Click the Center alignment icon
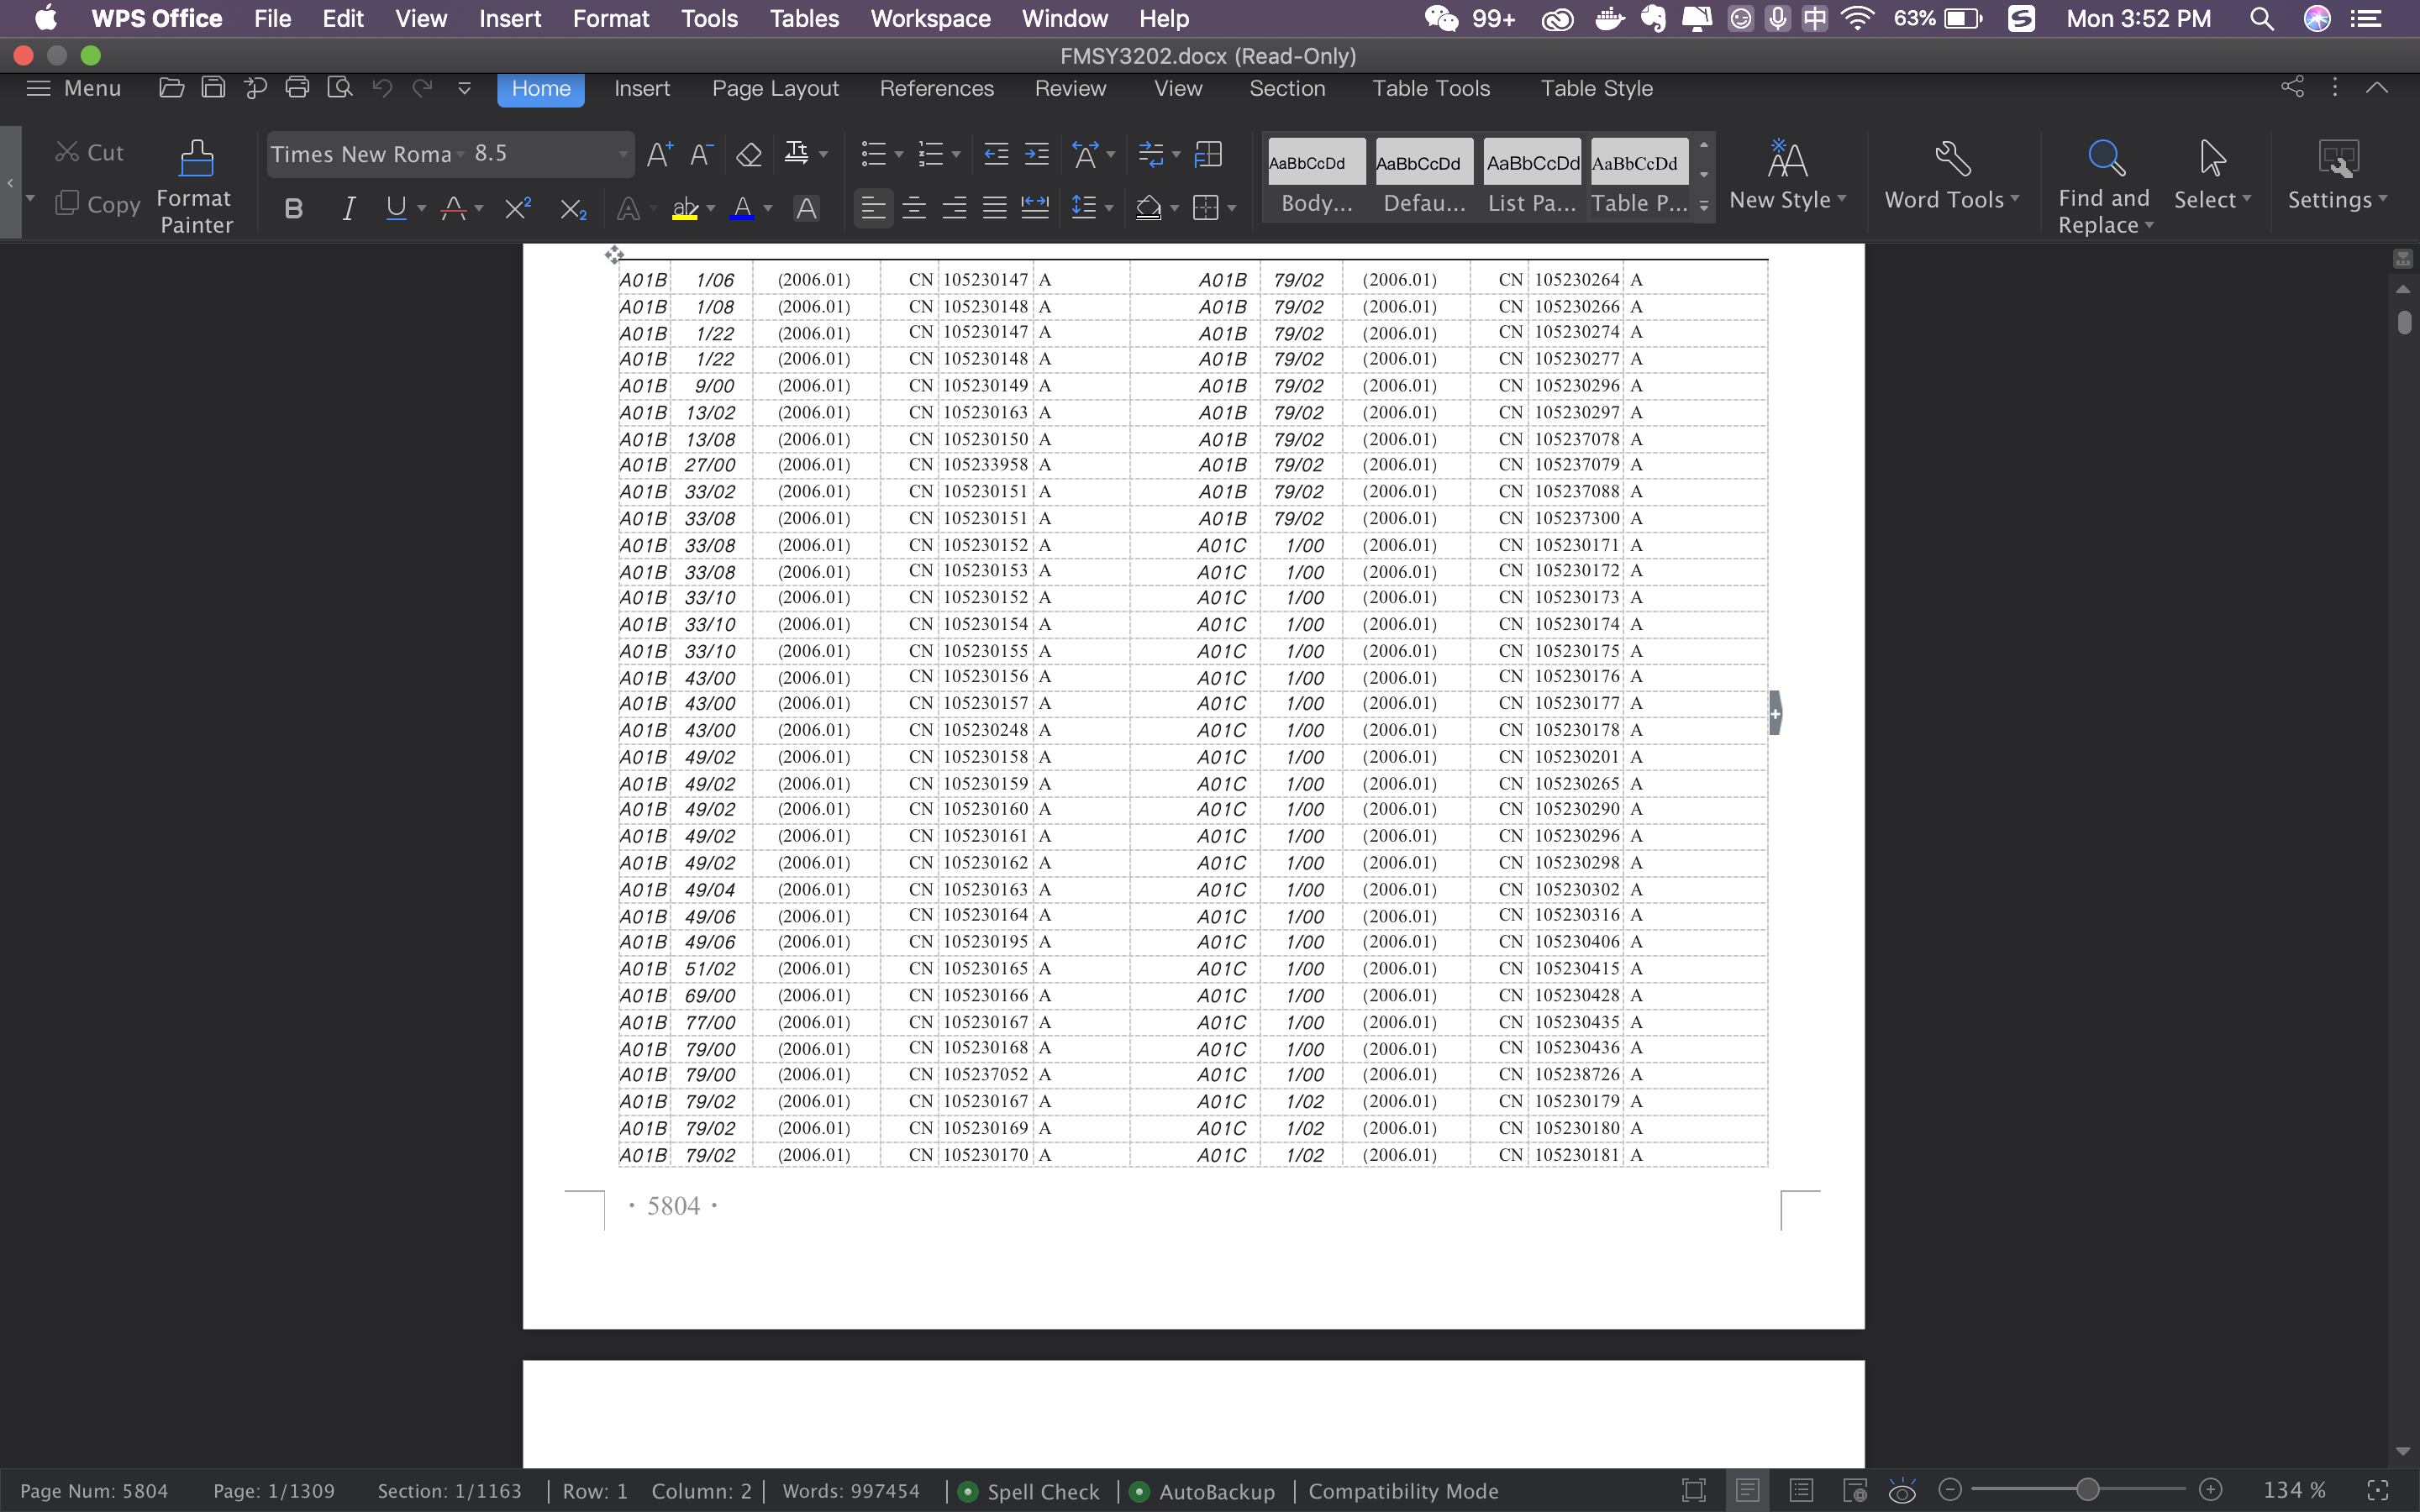The height and width of the screenshot is (1512, 2420). coord(913,208)
